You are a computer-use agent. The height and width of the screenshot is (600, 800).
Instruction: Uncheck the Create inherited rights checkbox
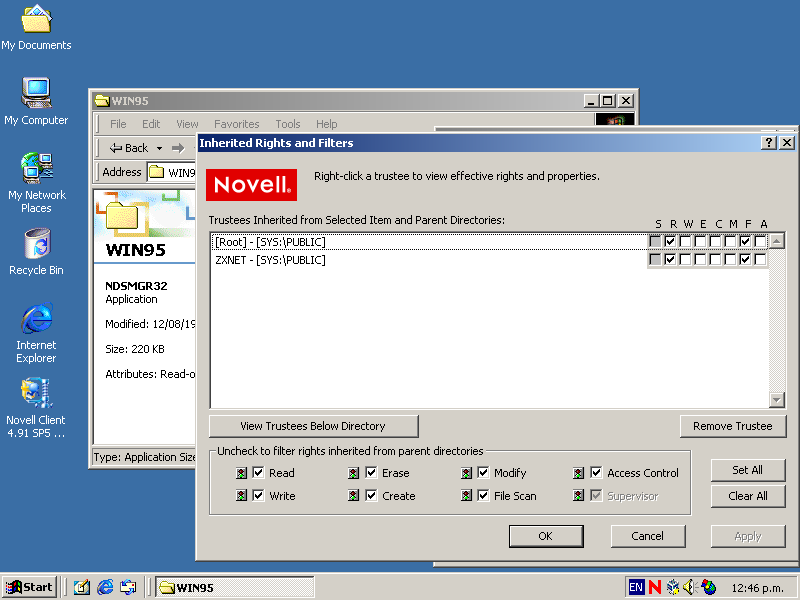pyautogui.click(x=371, y=495)
